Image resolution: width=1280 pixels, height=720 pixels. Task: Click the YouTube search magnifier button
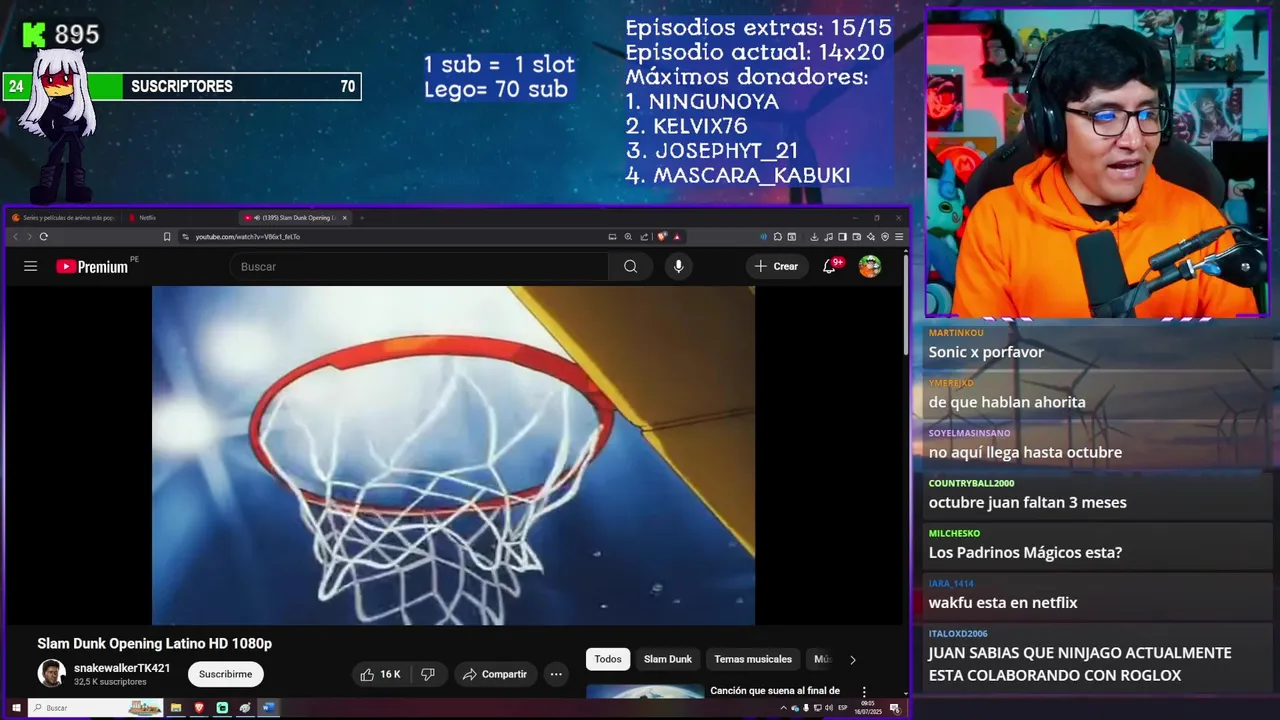[630, 266]
